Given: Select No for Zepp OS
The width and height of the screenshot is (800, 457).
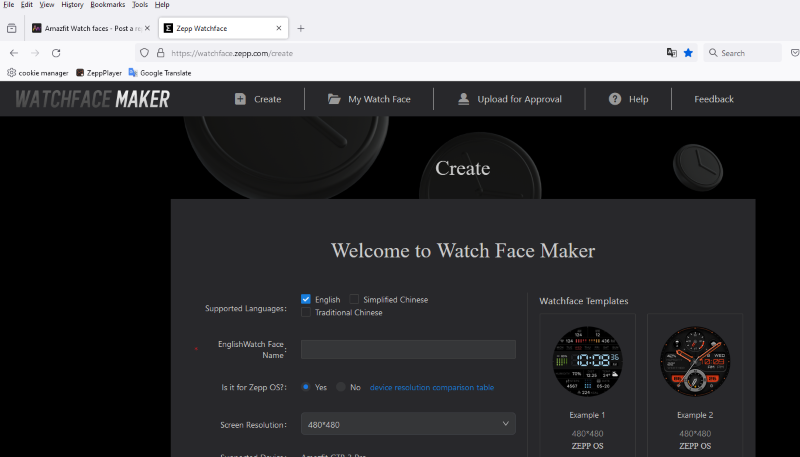Looking at the screenshot, I should pos(341,387).
